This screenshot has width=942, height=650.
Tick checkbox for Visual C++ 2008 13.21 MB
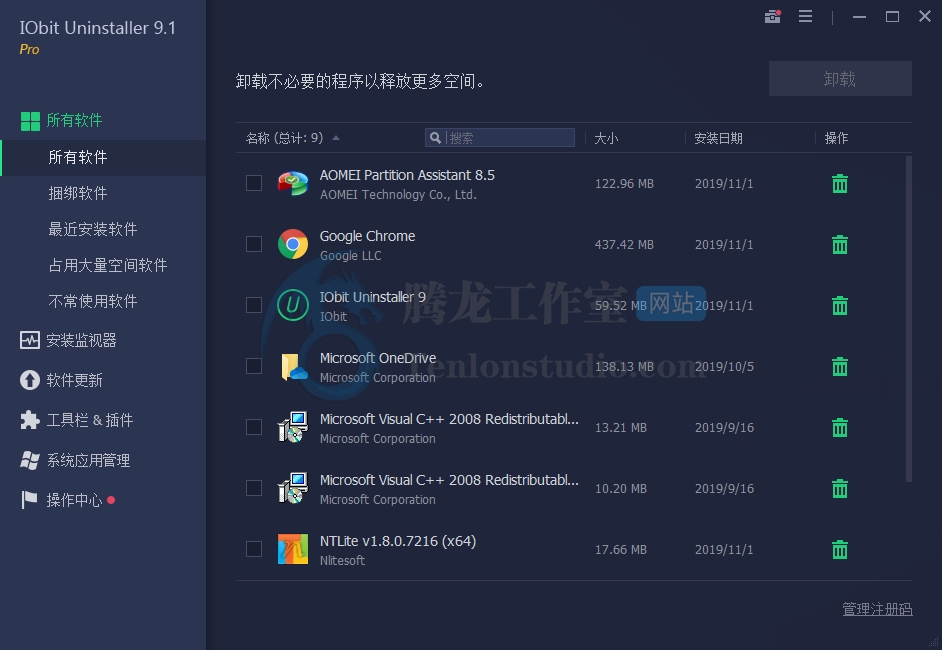[x=254, y=427]
